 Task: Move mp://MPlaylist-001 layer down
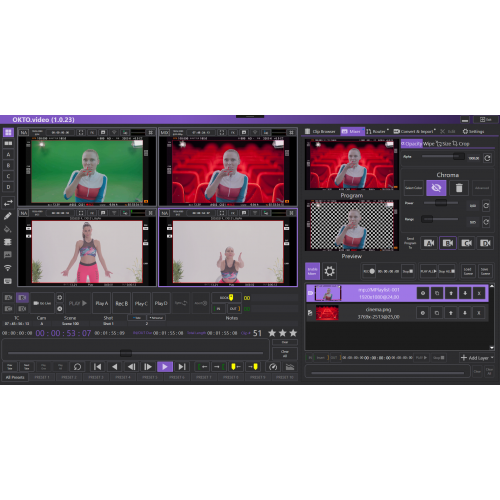(x=465, y=293)
